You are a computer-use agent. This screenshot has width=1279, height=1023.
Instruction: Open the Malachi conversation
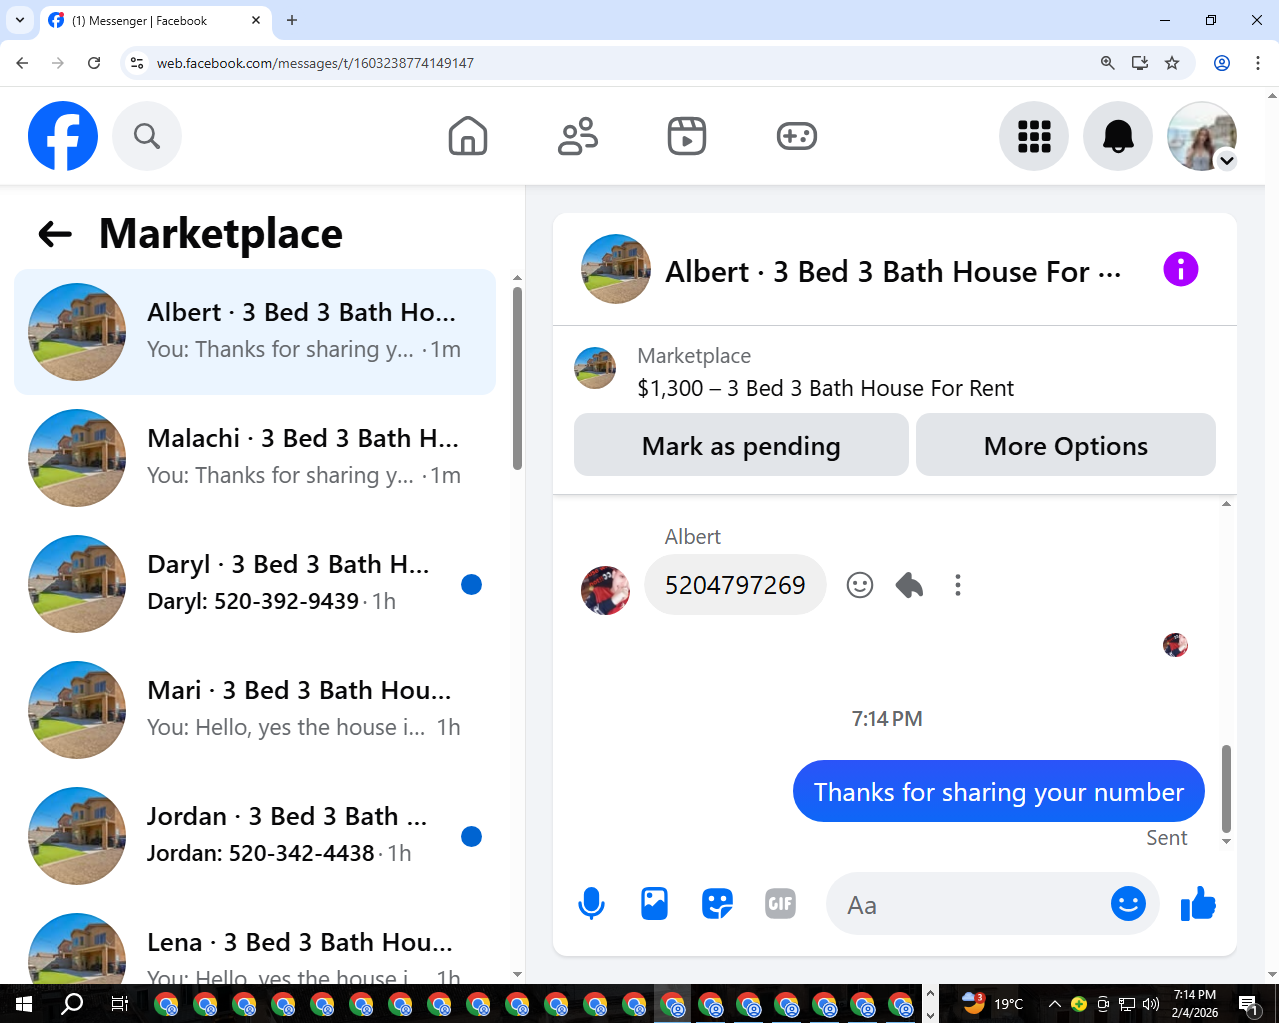click(x=255, y=458)
